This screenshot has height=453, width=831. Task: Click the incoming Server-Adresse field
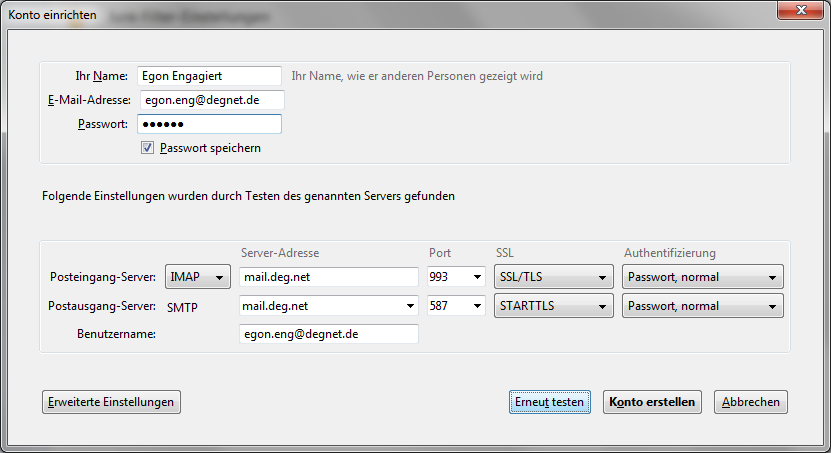click(x=329, y=277)
